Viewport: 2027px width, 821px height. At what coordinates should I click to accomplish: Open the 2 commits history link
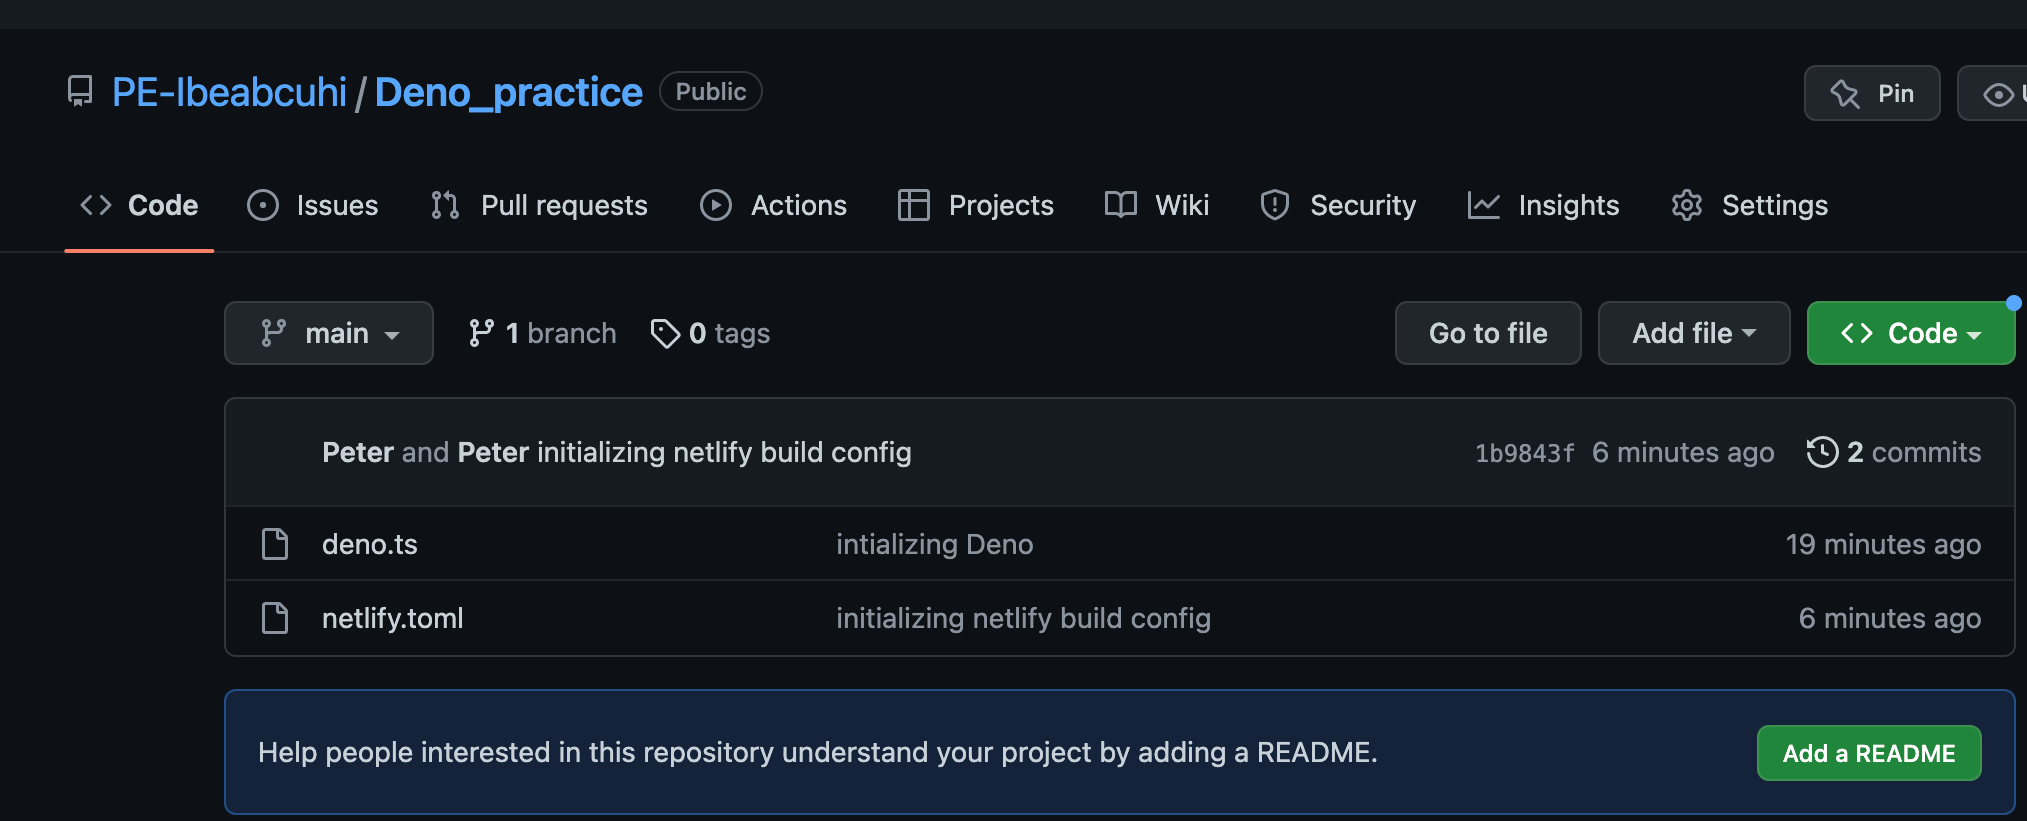[x=1894, y=452]
